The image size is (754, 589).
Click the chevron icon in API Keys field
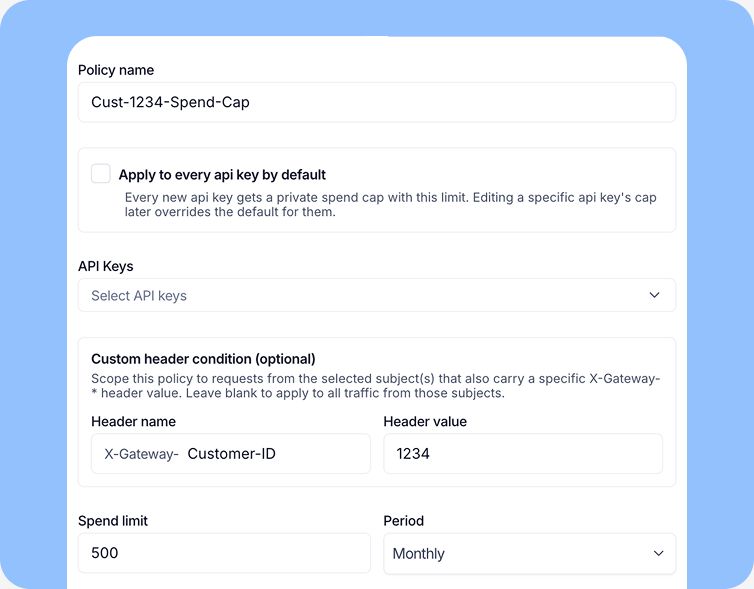coord(654,295)
